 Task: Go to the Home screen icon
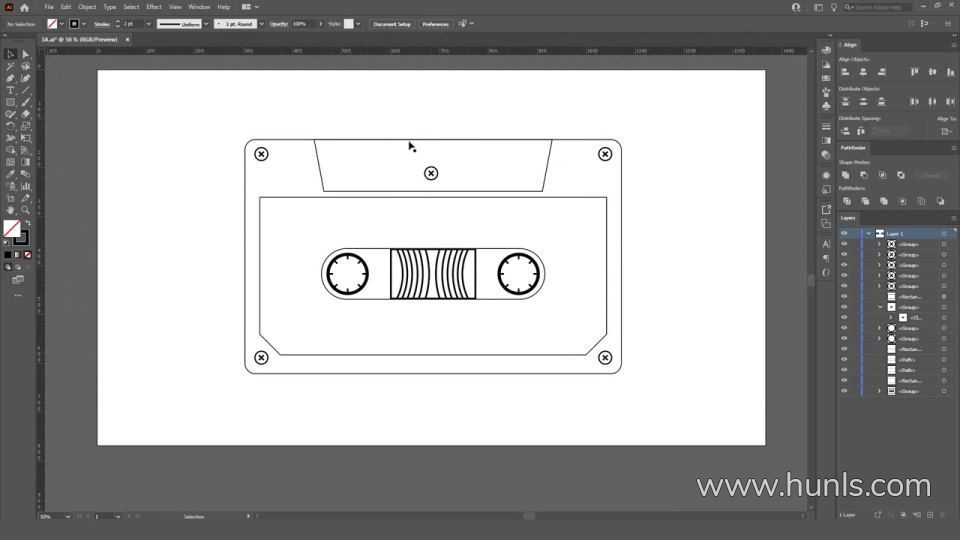[x=24, y=7]
